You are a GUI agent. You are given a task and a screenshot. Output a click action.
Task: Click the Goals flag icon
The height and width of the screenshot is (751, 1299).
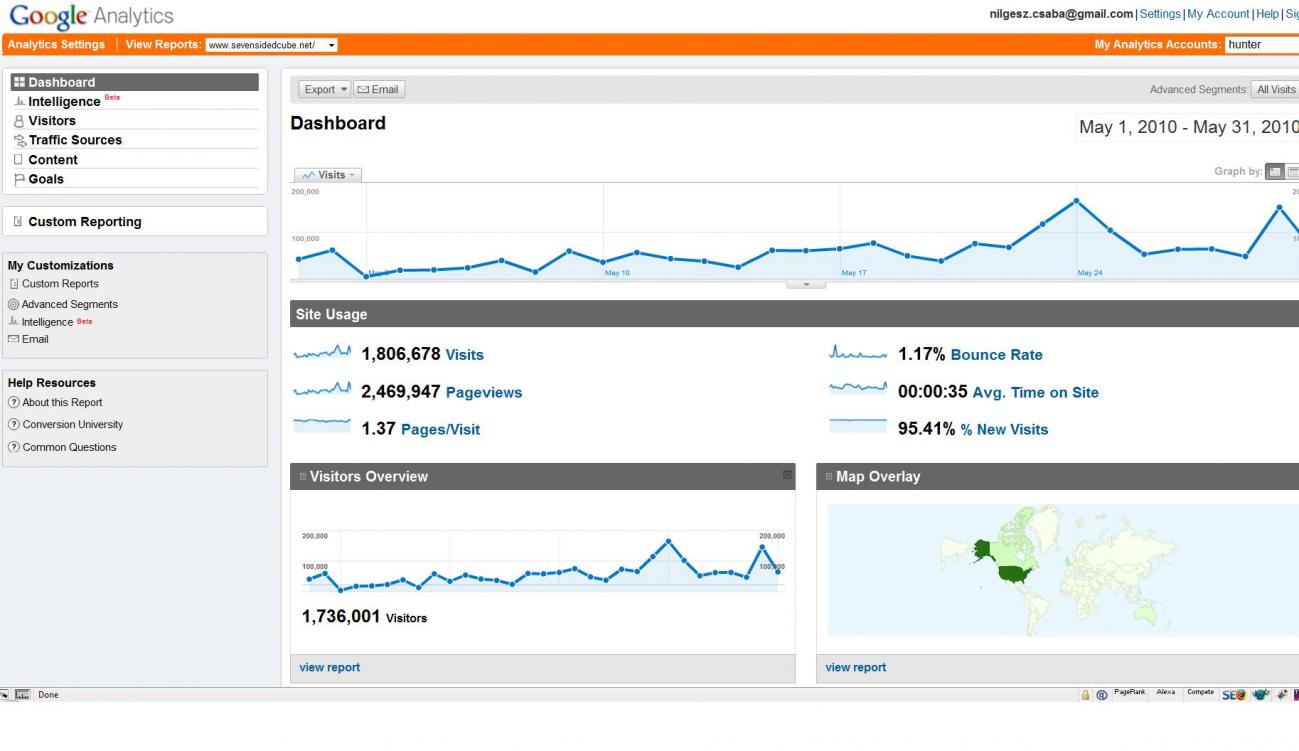(19, 180)
